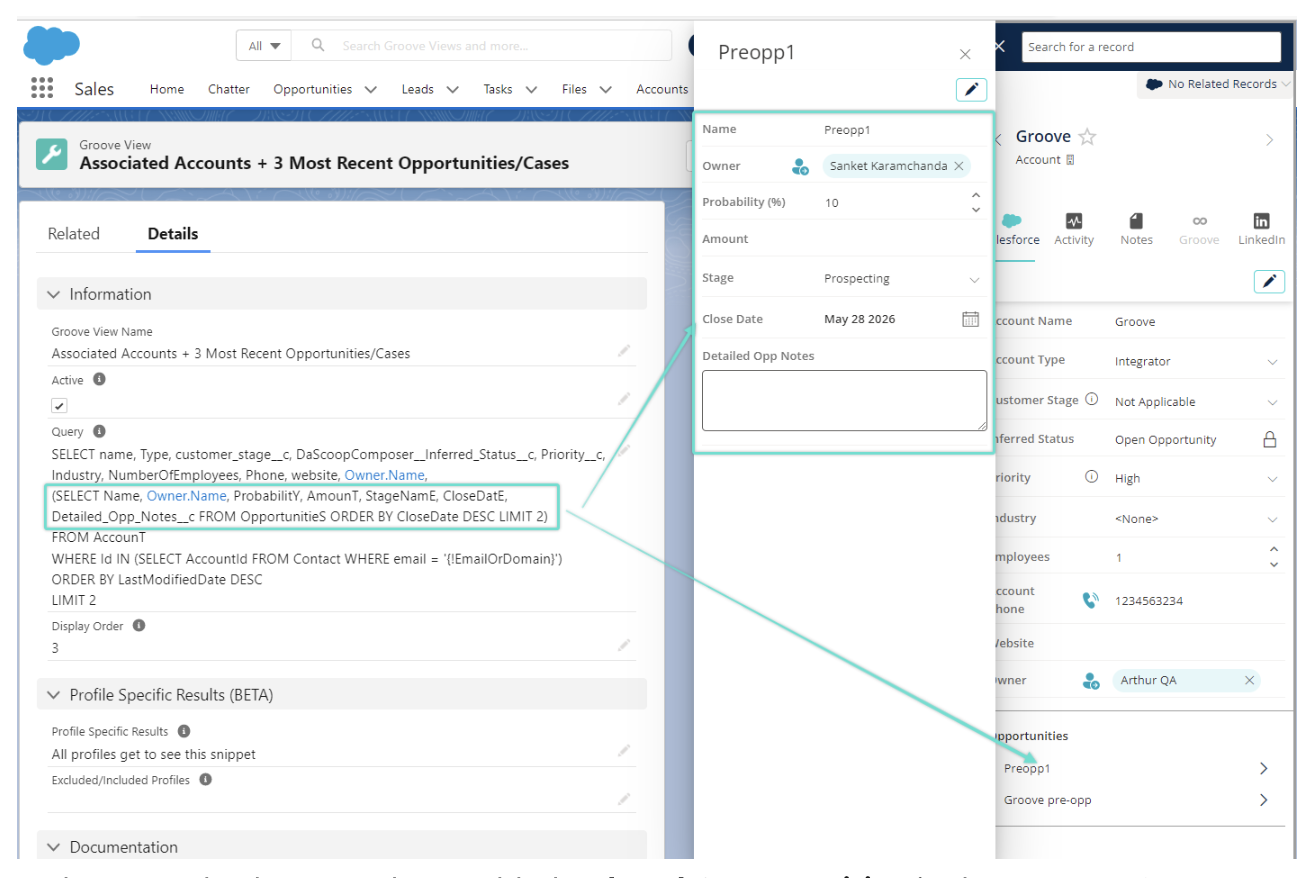Screen dimensions: 1306x878
Task: Click info icon next to Active
Action: (x=99, y=380)
